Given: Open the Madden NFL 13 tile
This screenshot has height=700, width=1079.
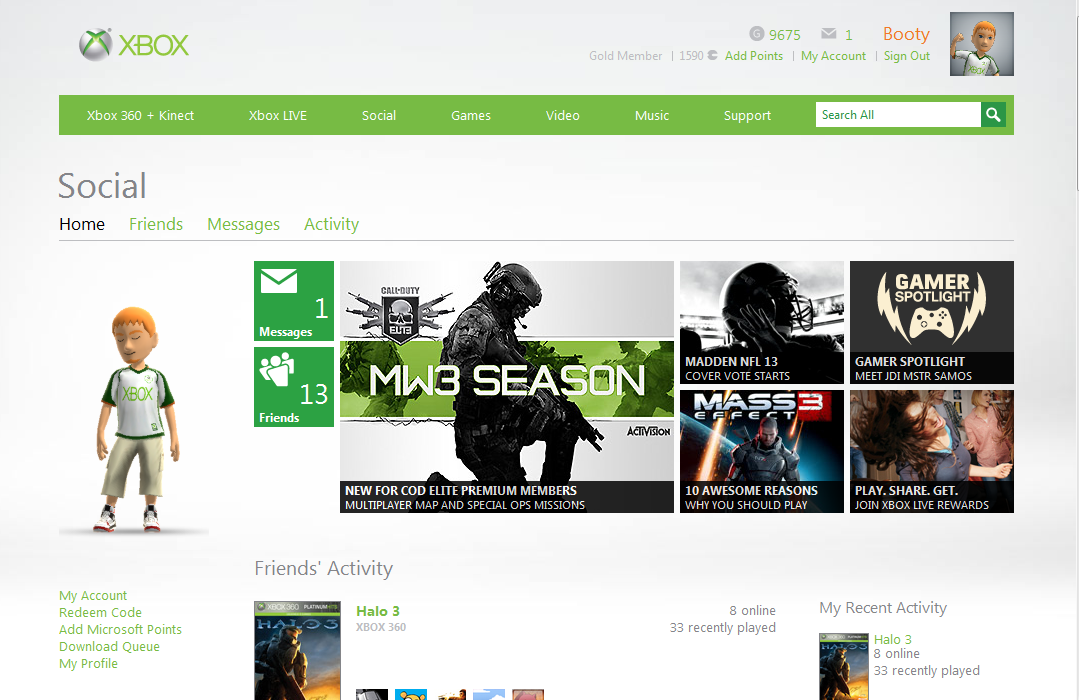Looking at the screenshot, I should pyautogui.click(x=762, y=322).
